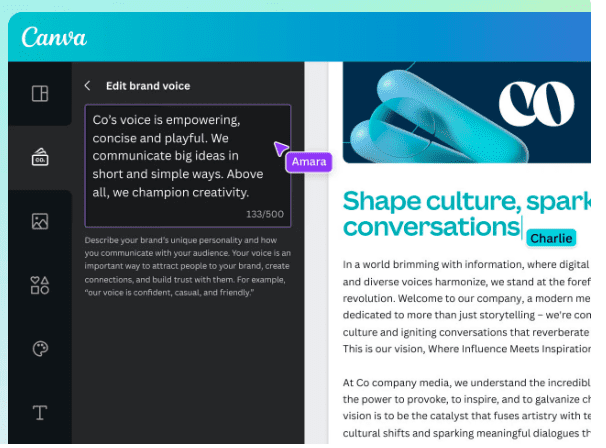Select the color palette sidebar icon
Image resolution: width=606 pixels, height=448 pixels.
click(40, 349)
